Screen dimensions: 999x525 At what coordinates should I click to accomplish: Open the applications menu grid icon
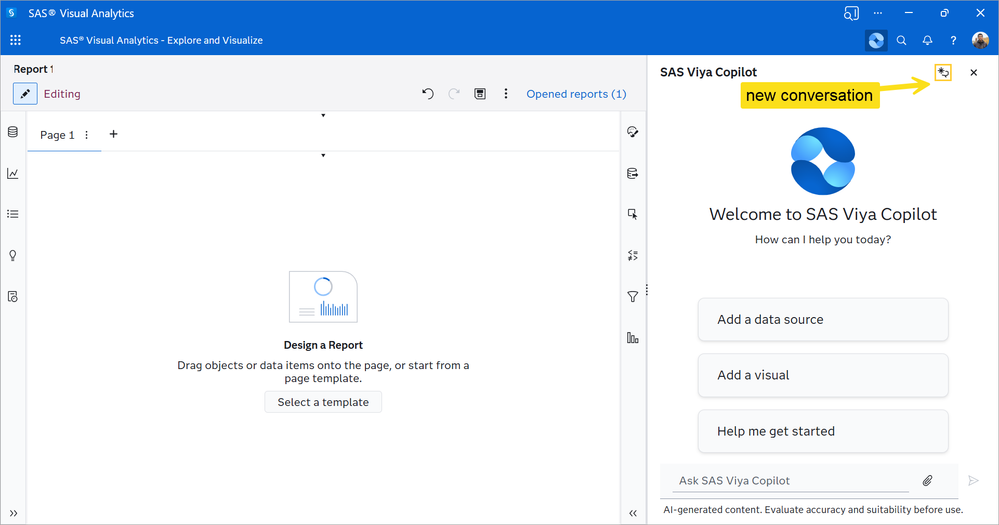pyautogui.click(x=15, y=40)
